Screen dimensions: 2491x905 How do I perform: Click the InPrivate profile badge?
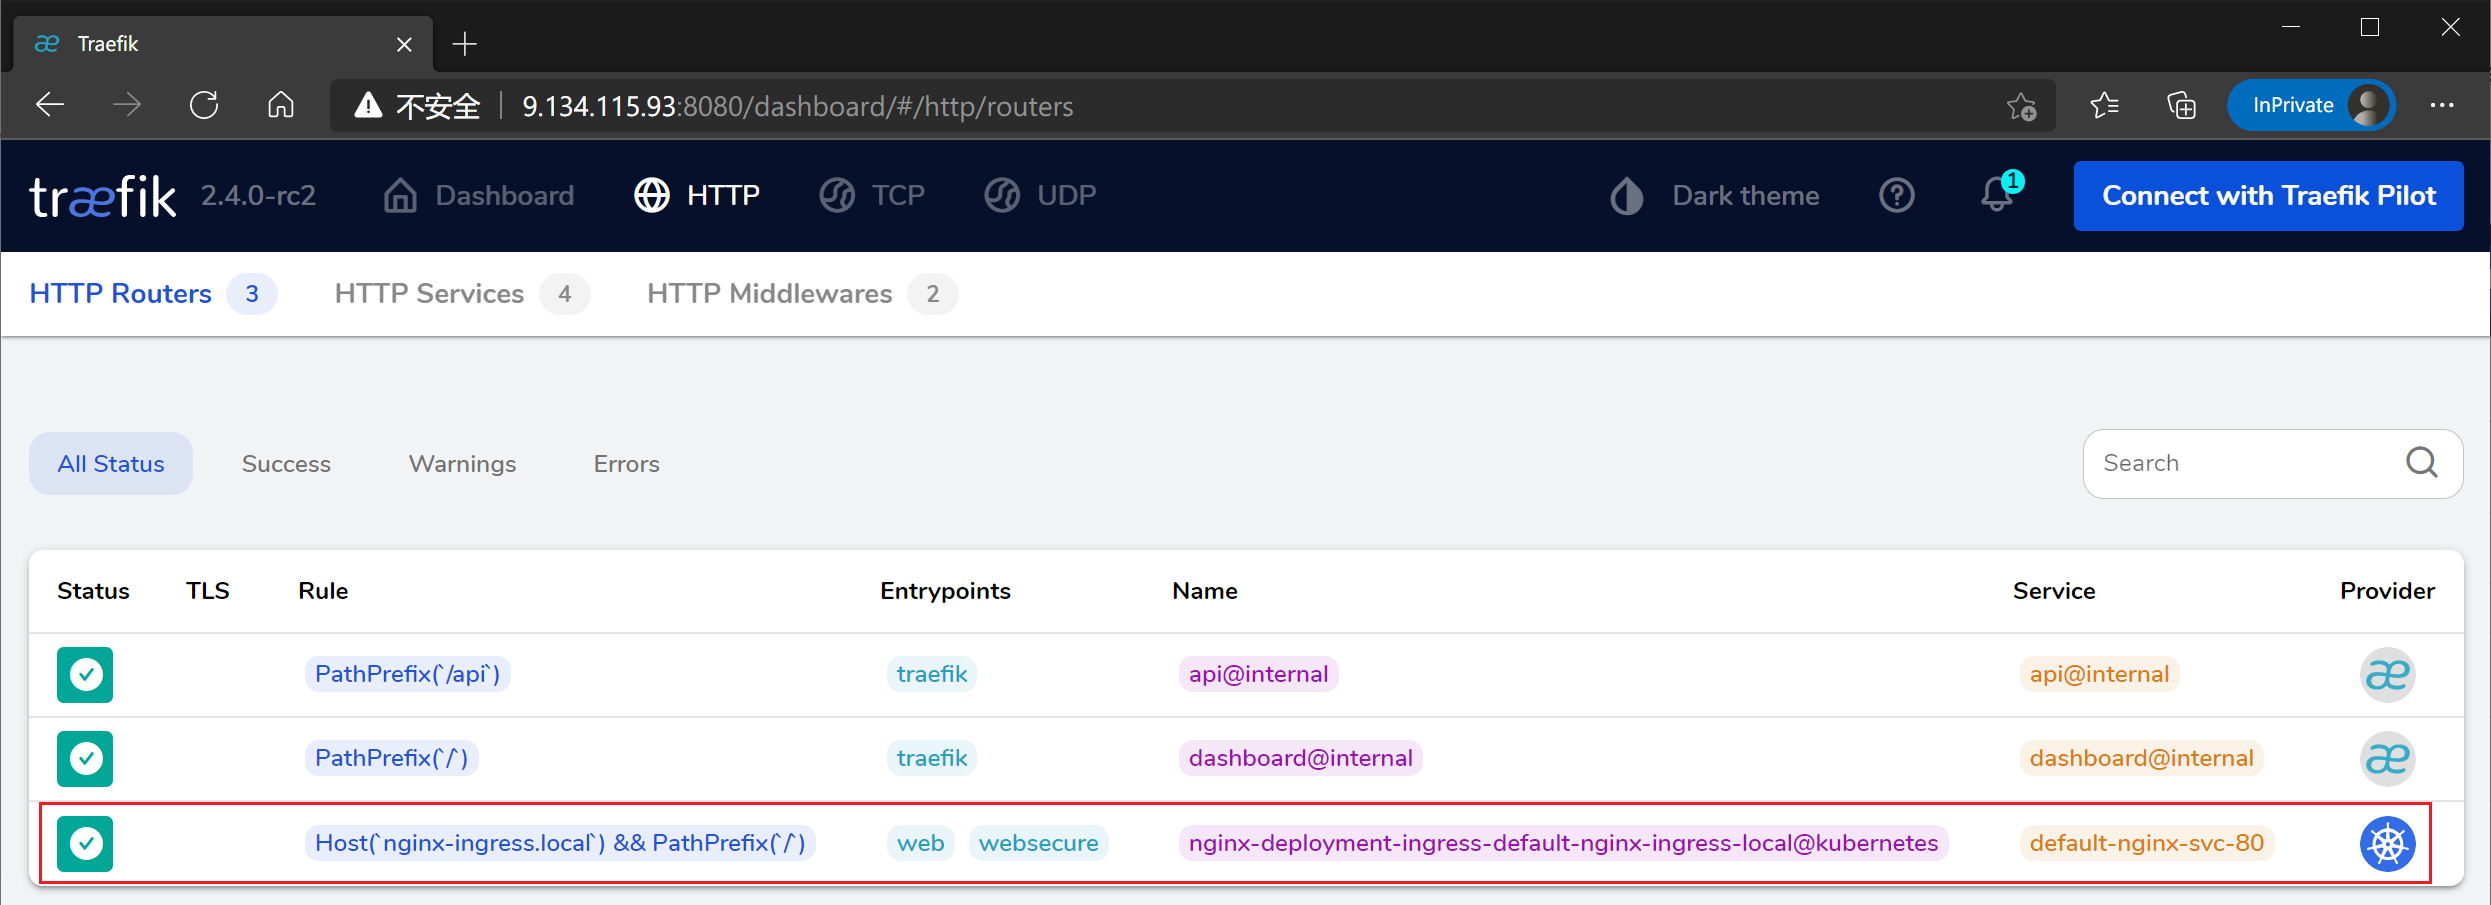click(2310, 105)
